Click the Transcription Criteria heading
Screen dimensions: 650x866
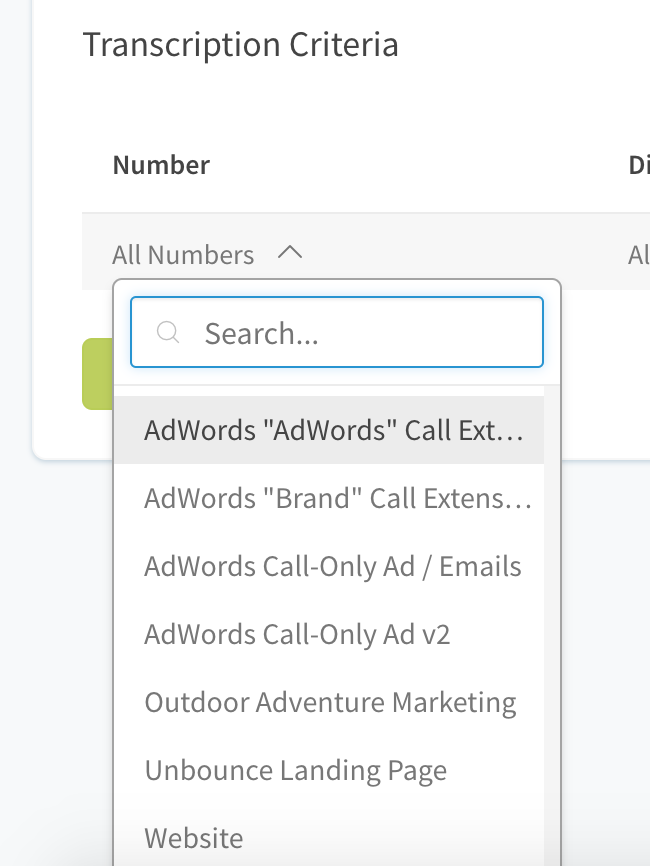click(x=241, y=44)
